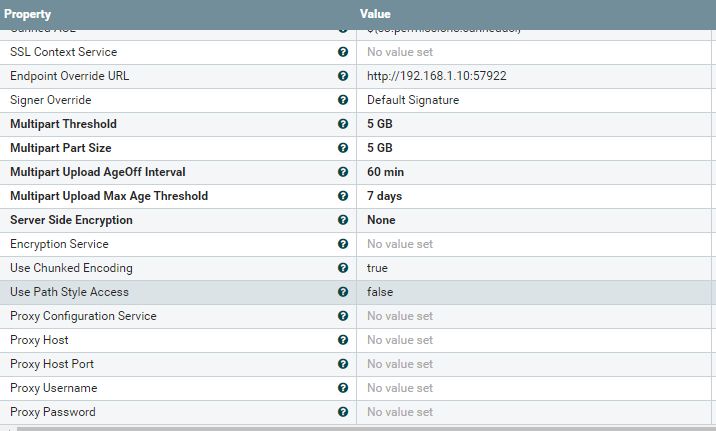Viewport: 716px width, 431px height.
Task: Select the Server Side Encryption property name
Action: pyautogui.click(x=71, y=220)
